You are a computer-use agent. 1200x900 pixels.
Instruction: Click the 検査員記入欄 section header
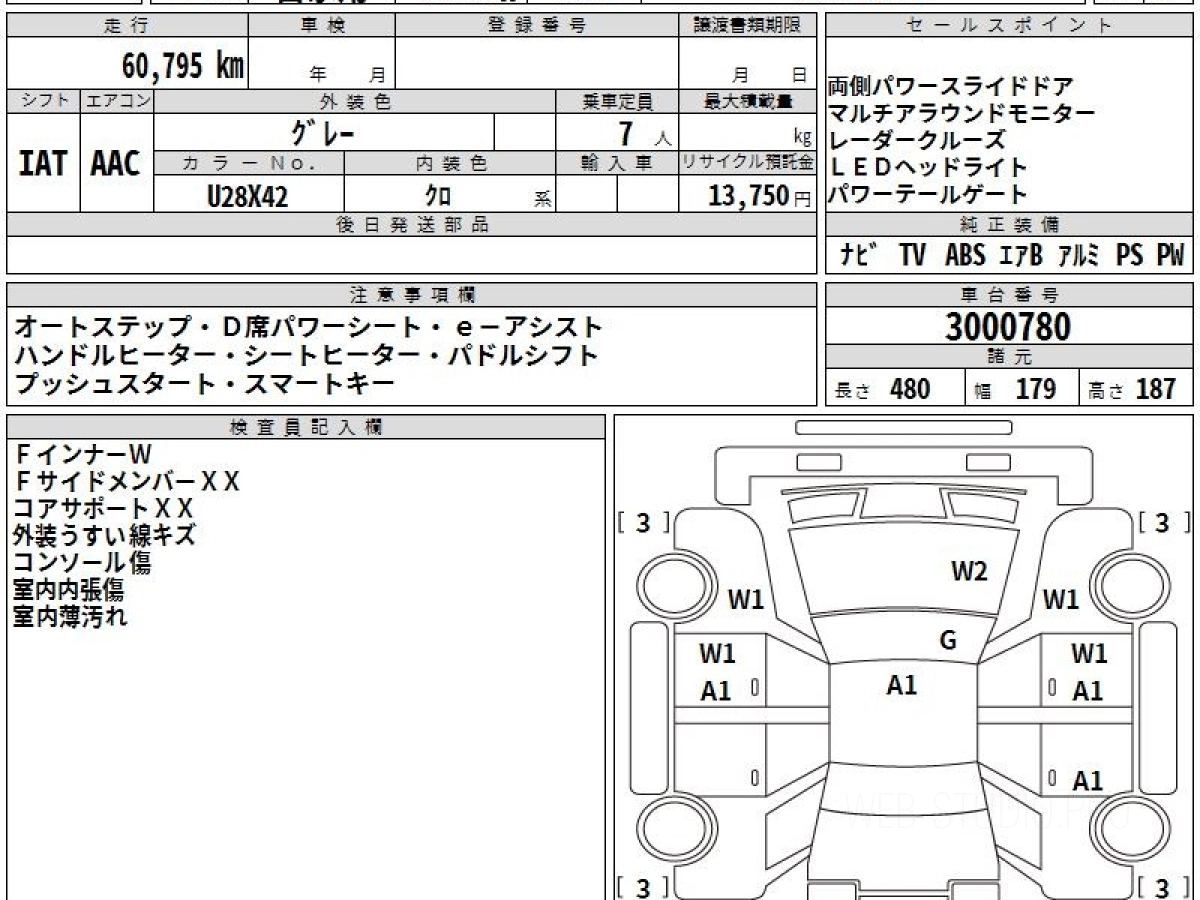click(305, 427)
